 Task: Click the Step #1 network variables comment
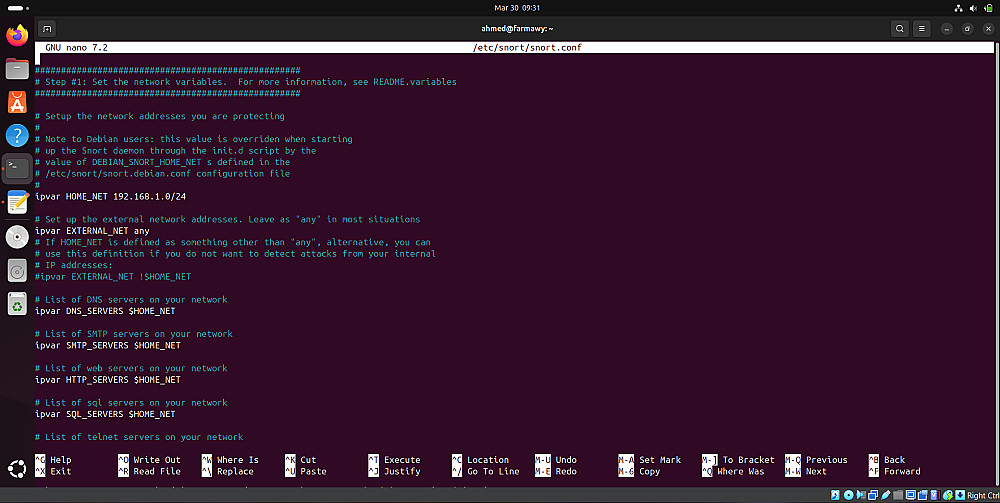click(246, 82)
